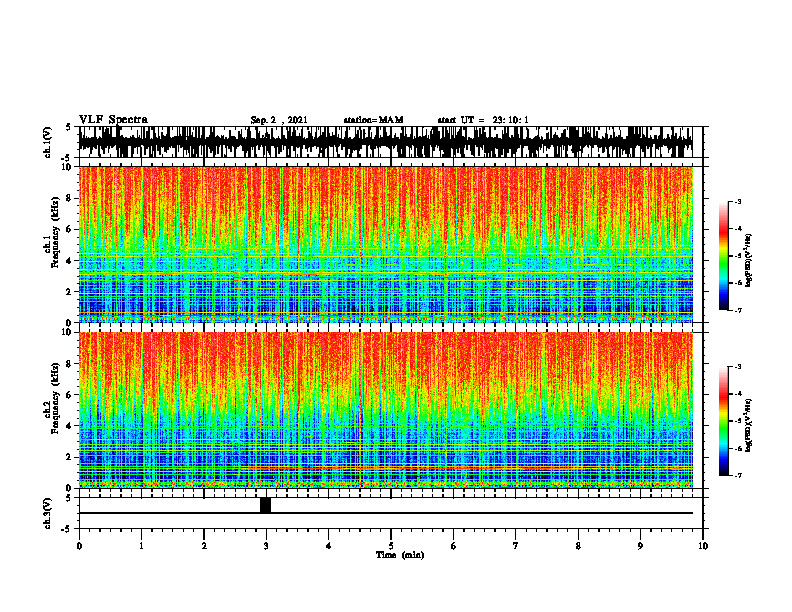792x612 pixels.
Task: Click the "6" kHz tick on ch.1 frequency axis
Action: coord(71,229)
